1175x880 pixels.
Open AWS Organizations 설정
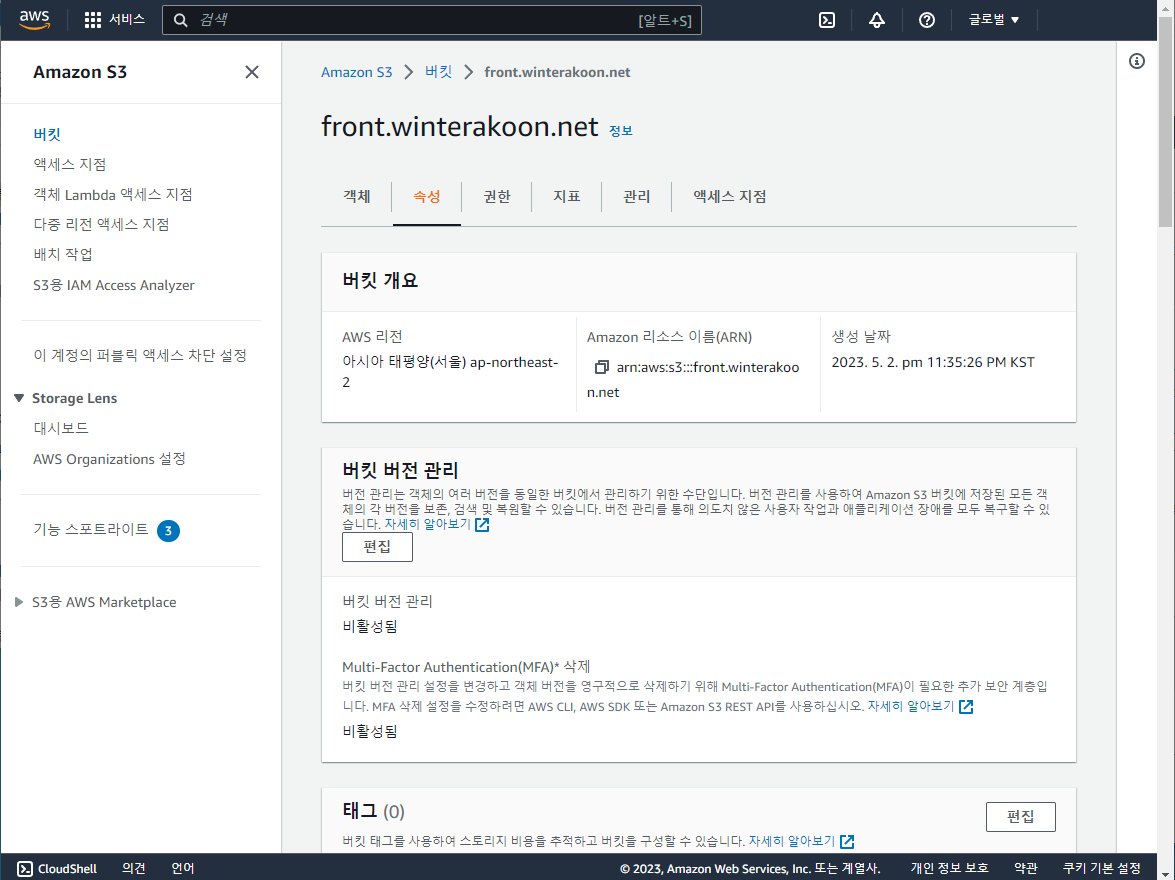coord(109,459)
